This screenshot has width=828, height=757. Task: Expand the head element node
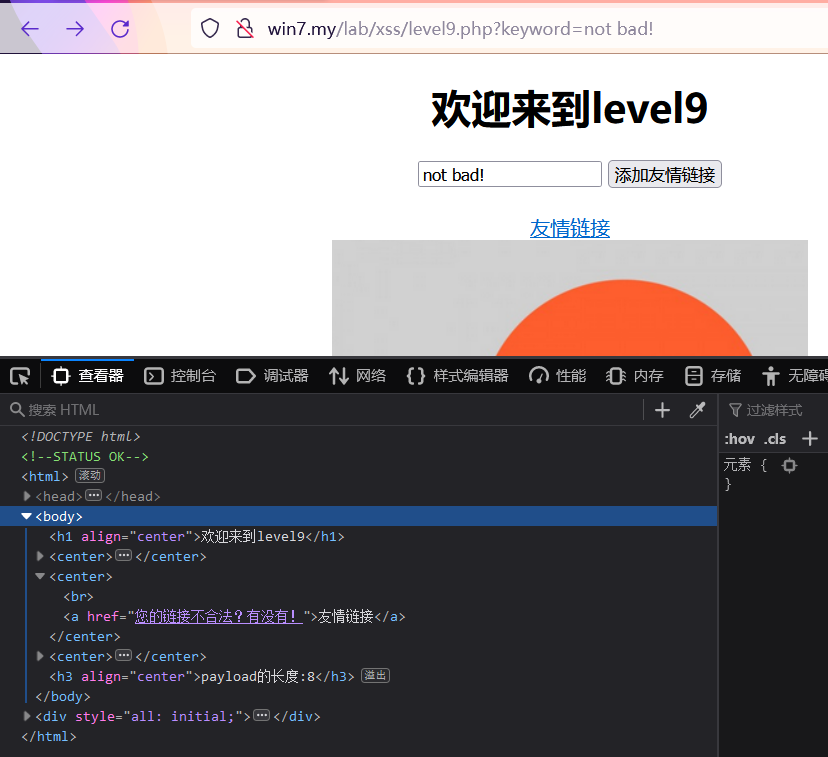click(26, 495)
